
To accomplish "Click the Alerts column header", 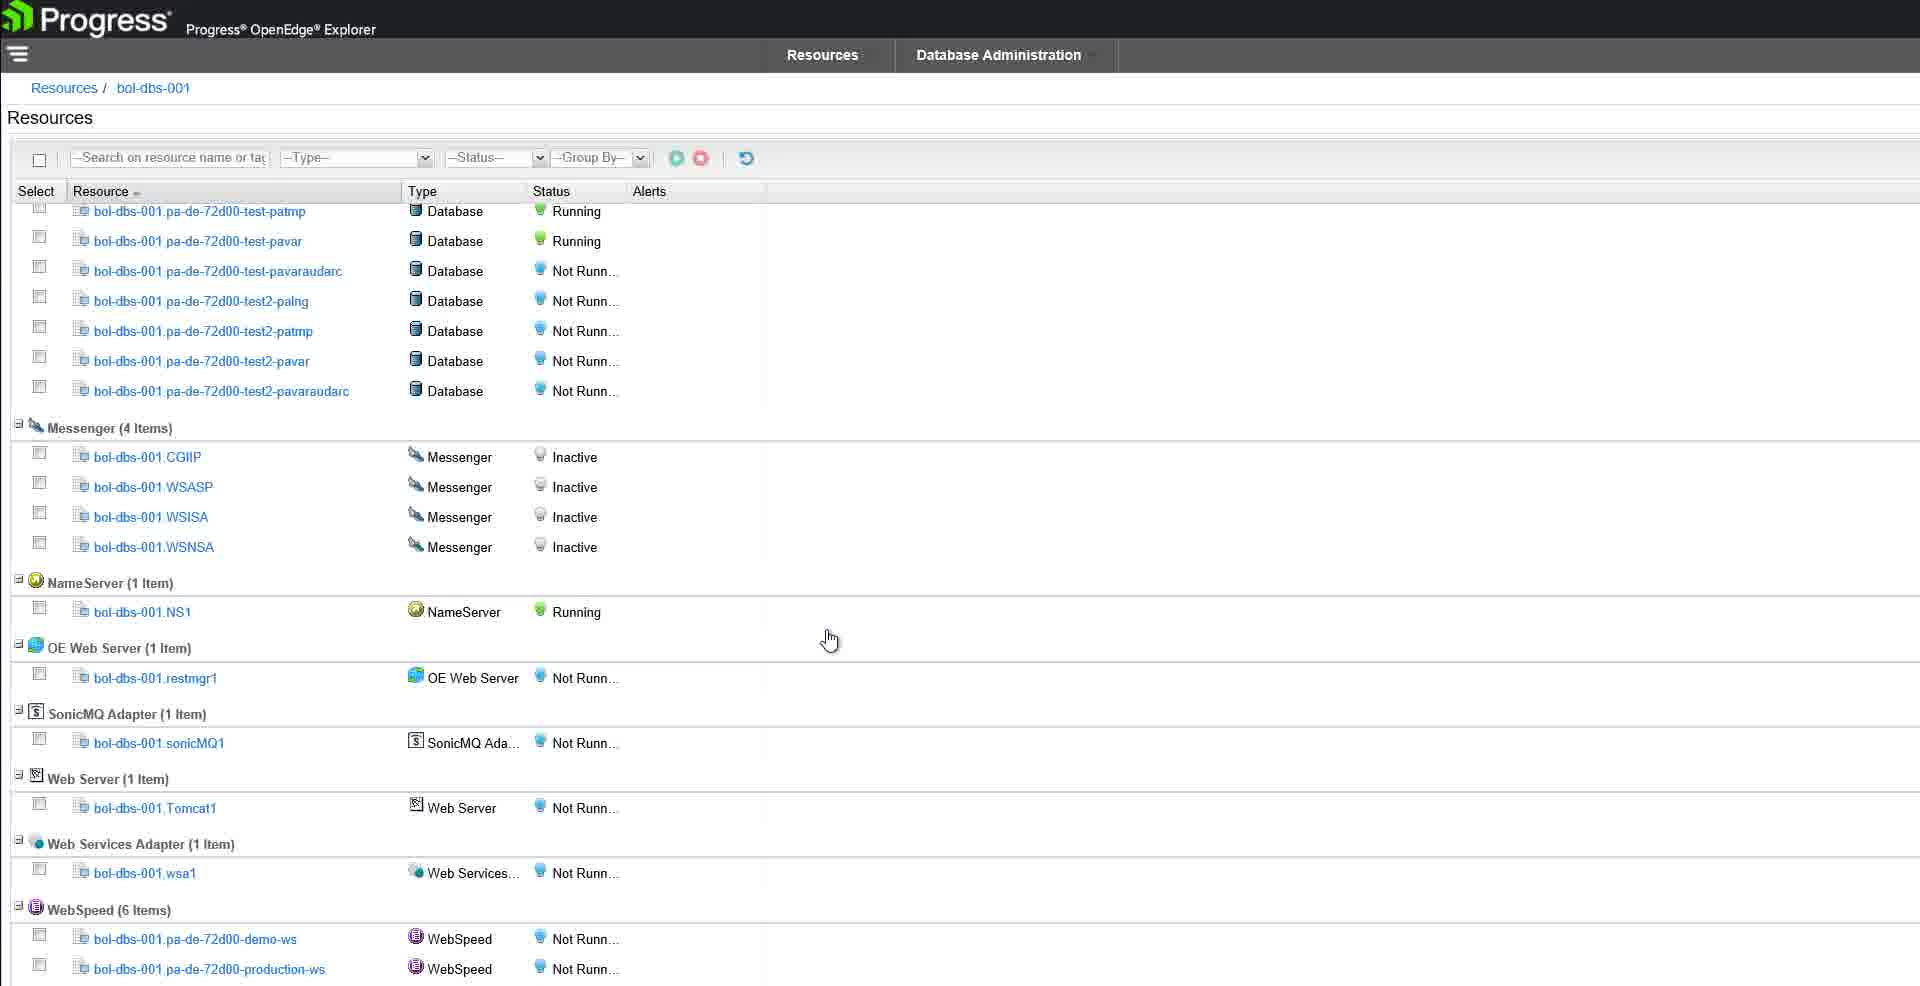I will tap(696, 191).
